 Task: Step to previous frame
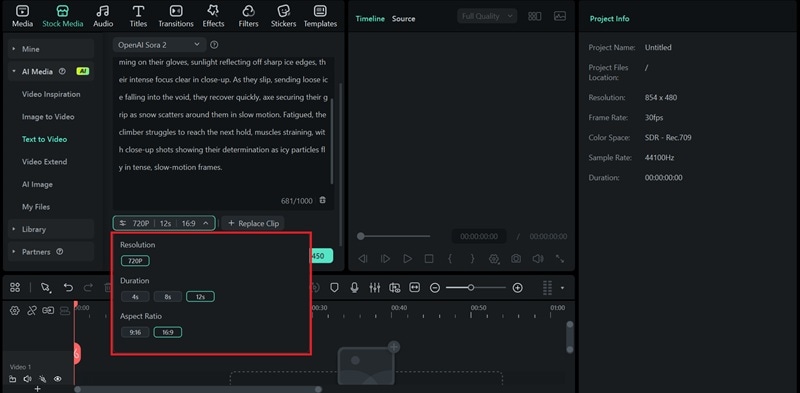click(362, 259)
